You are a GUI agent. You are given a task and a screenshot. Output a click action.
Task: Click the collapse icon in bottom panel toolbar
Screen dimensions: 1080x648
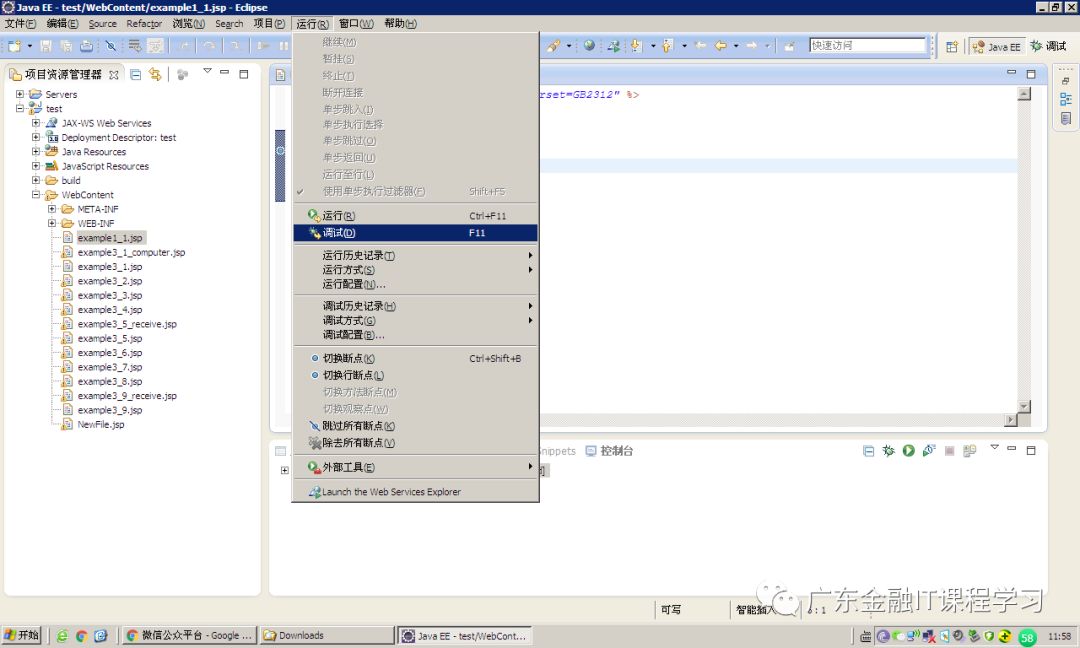coord(869,451)
